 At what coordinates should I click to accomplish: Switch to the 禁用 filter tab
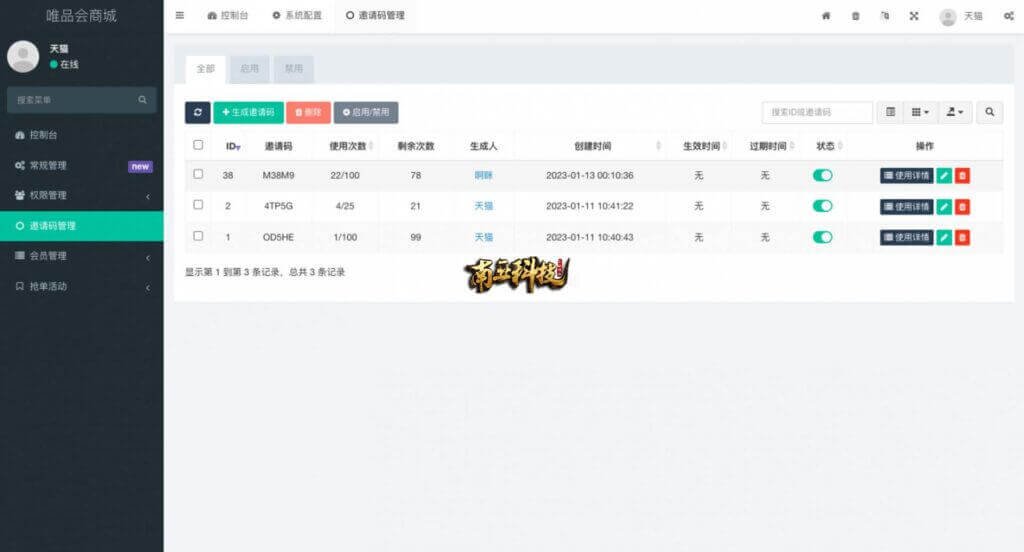point(293,69)
